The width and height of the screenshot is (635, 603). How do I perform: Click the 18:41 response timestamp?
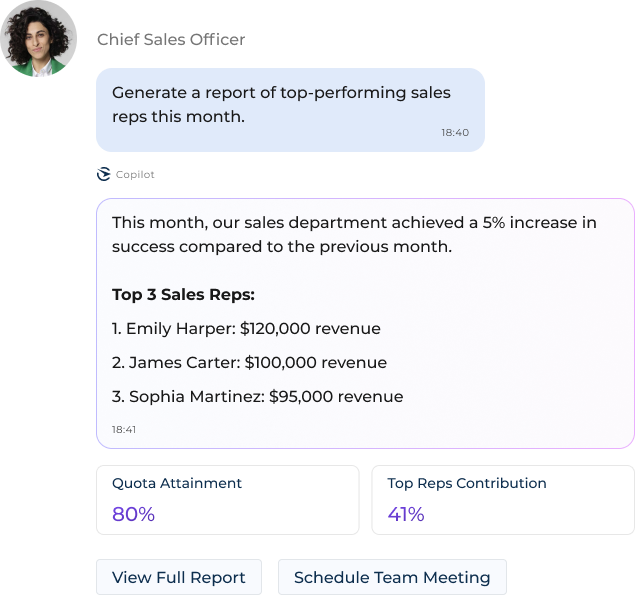click(124, 429)
